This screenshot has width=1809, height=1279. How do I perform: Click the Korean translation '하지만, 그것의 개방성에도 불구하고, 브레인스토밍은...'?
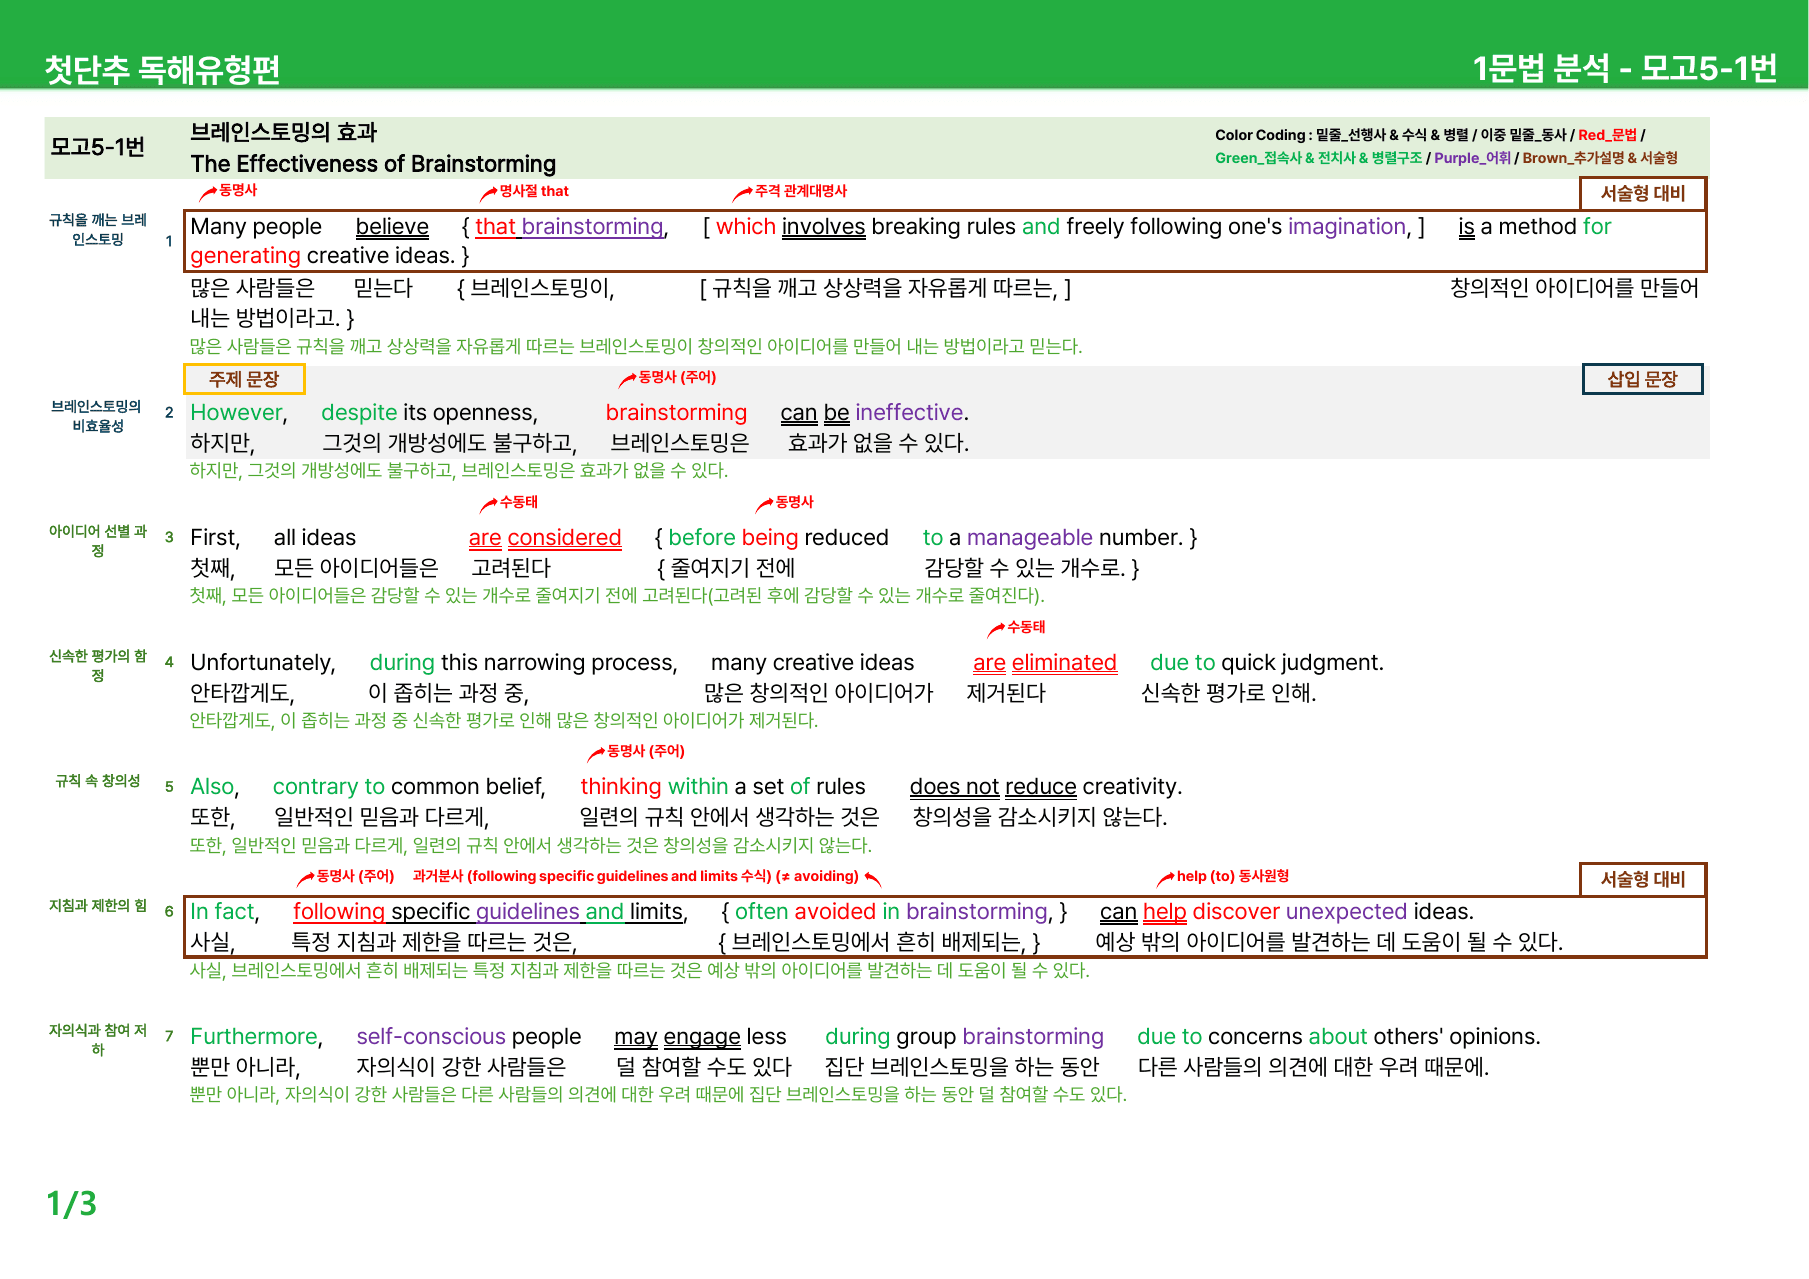(x=459, y=470)
